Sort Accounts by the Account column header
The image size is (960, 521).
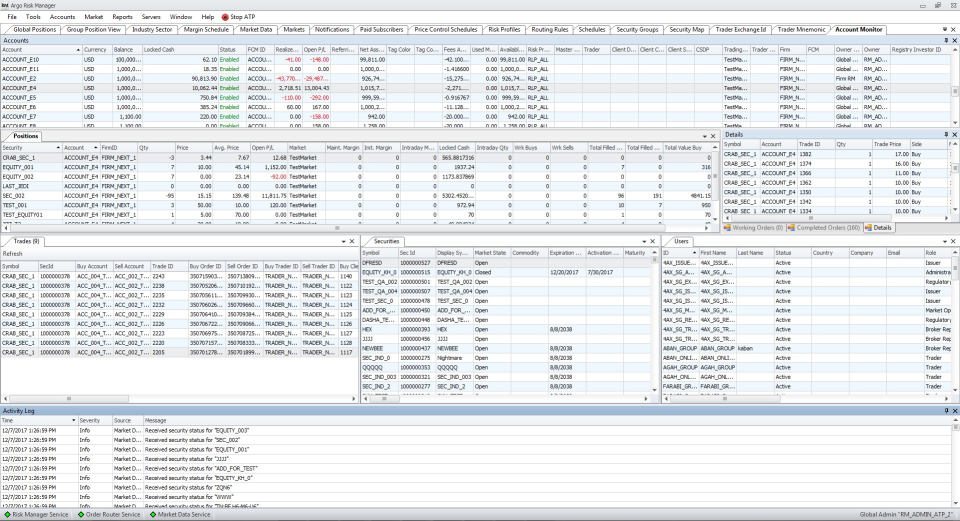[x=41, y=50]
